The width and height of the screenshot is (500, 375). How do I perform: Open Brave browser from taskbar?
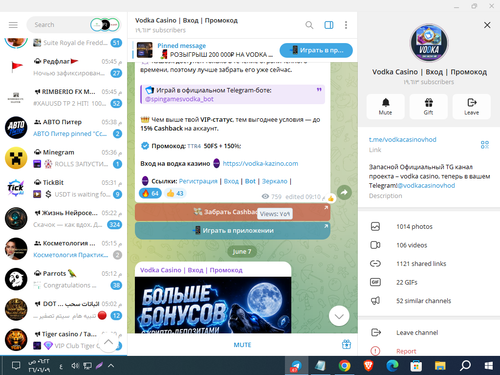[368, 366]
